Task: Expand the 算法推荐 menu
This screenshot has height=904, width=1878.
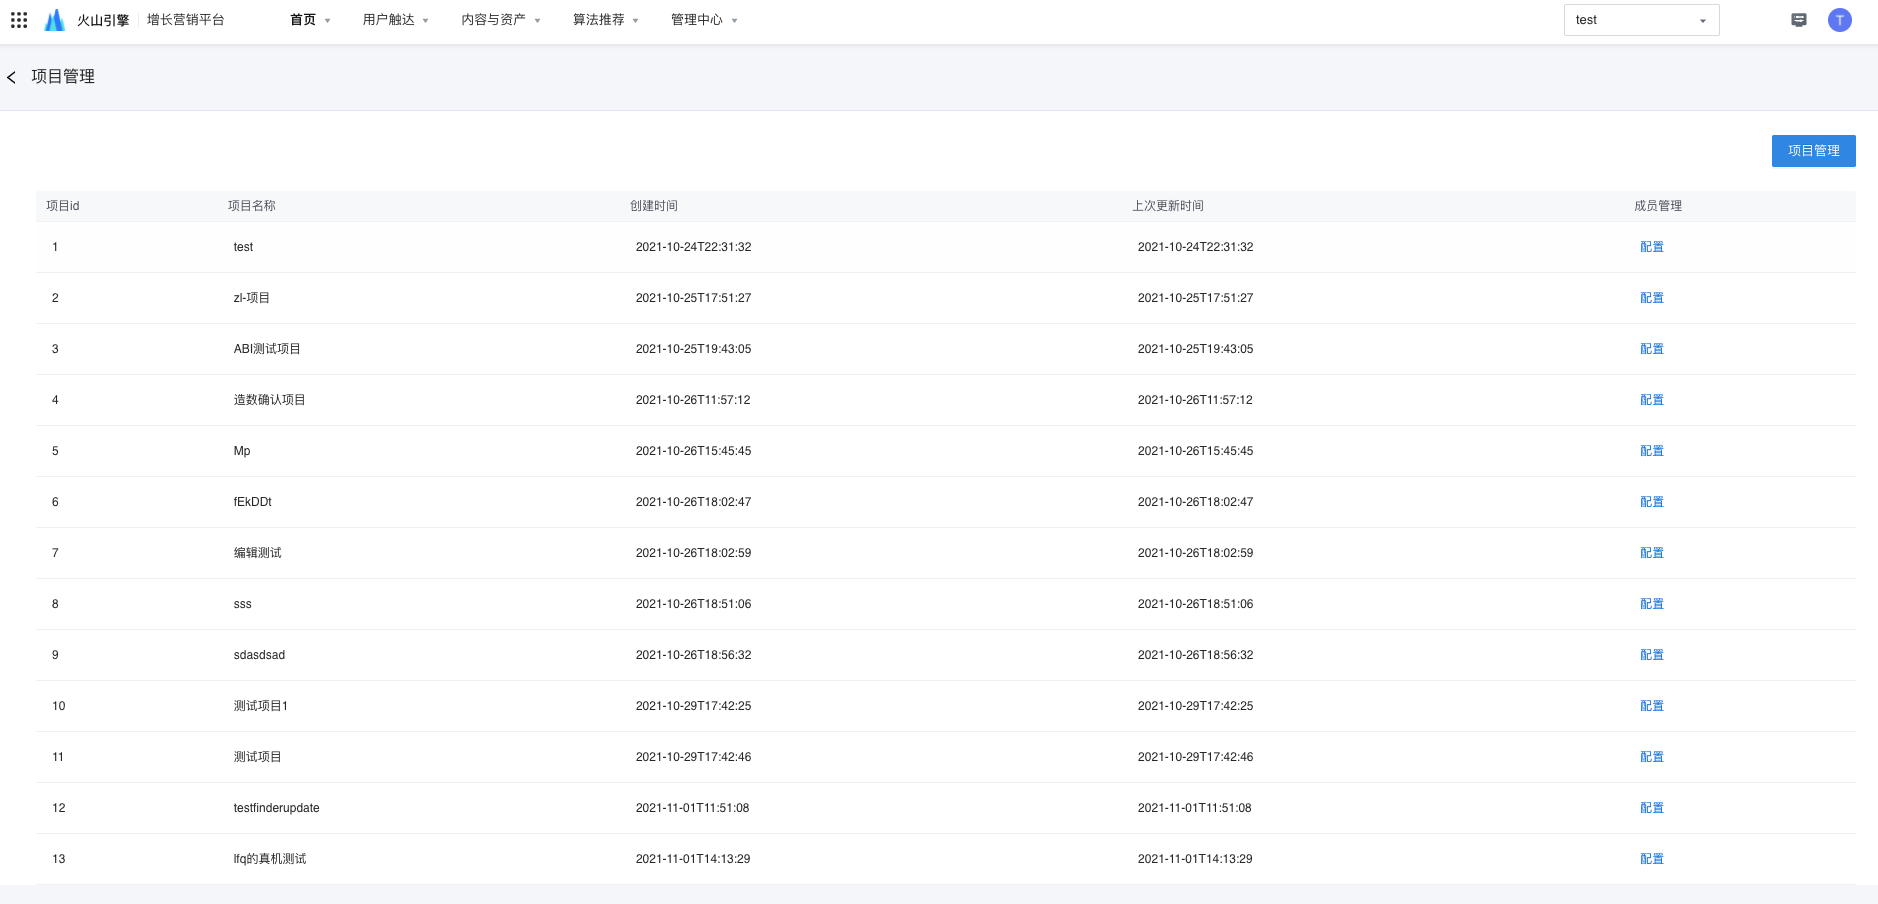Action: coord(606,20)
